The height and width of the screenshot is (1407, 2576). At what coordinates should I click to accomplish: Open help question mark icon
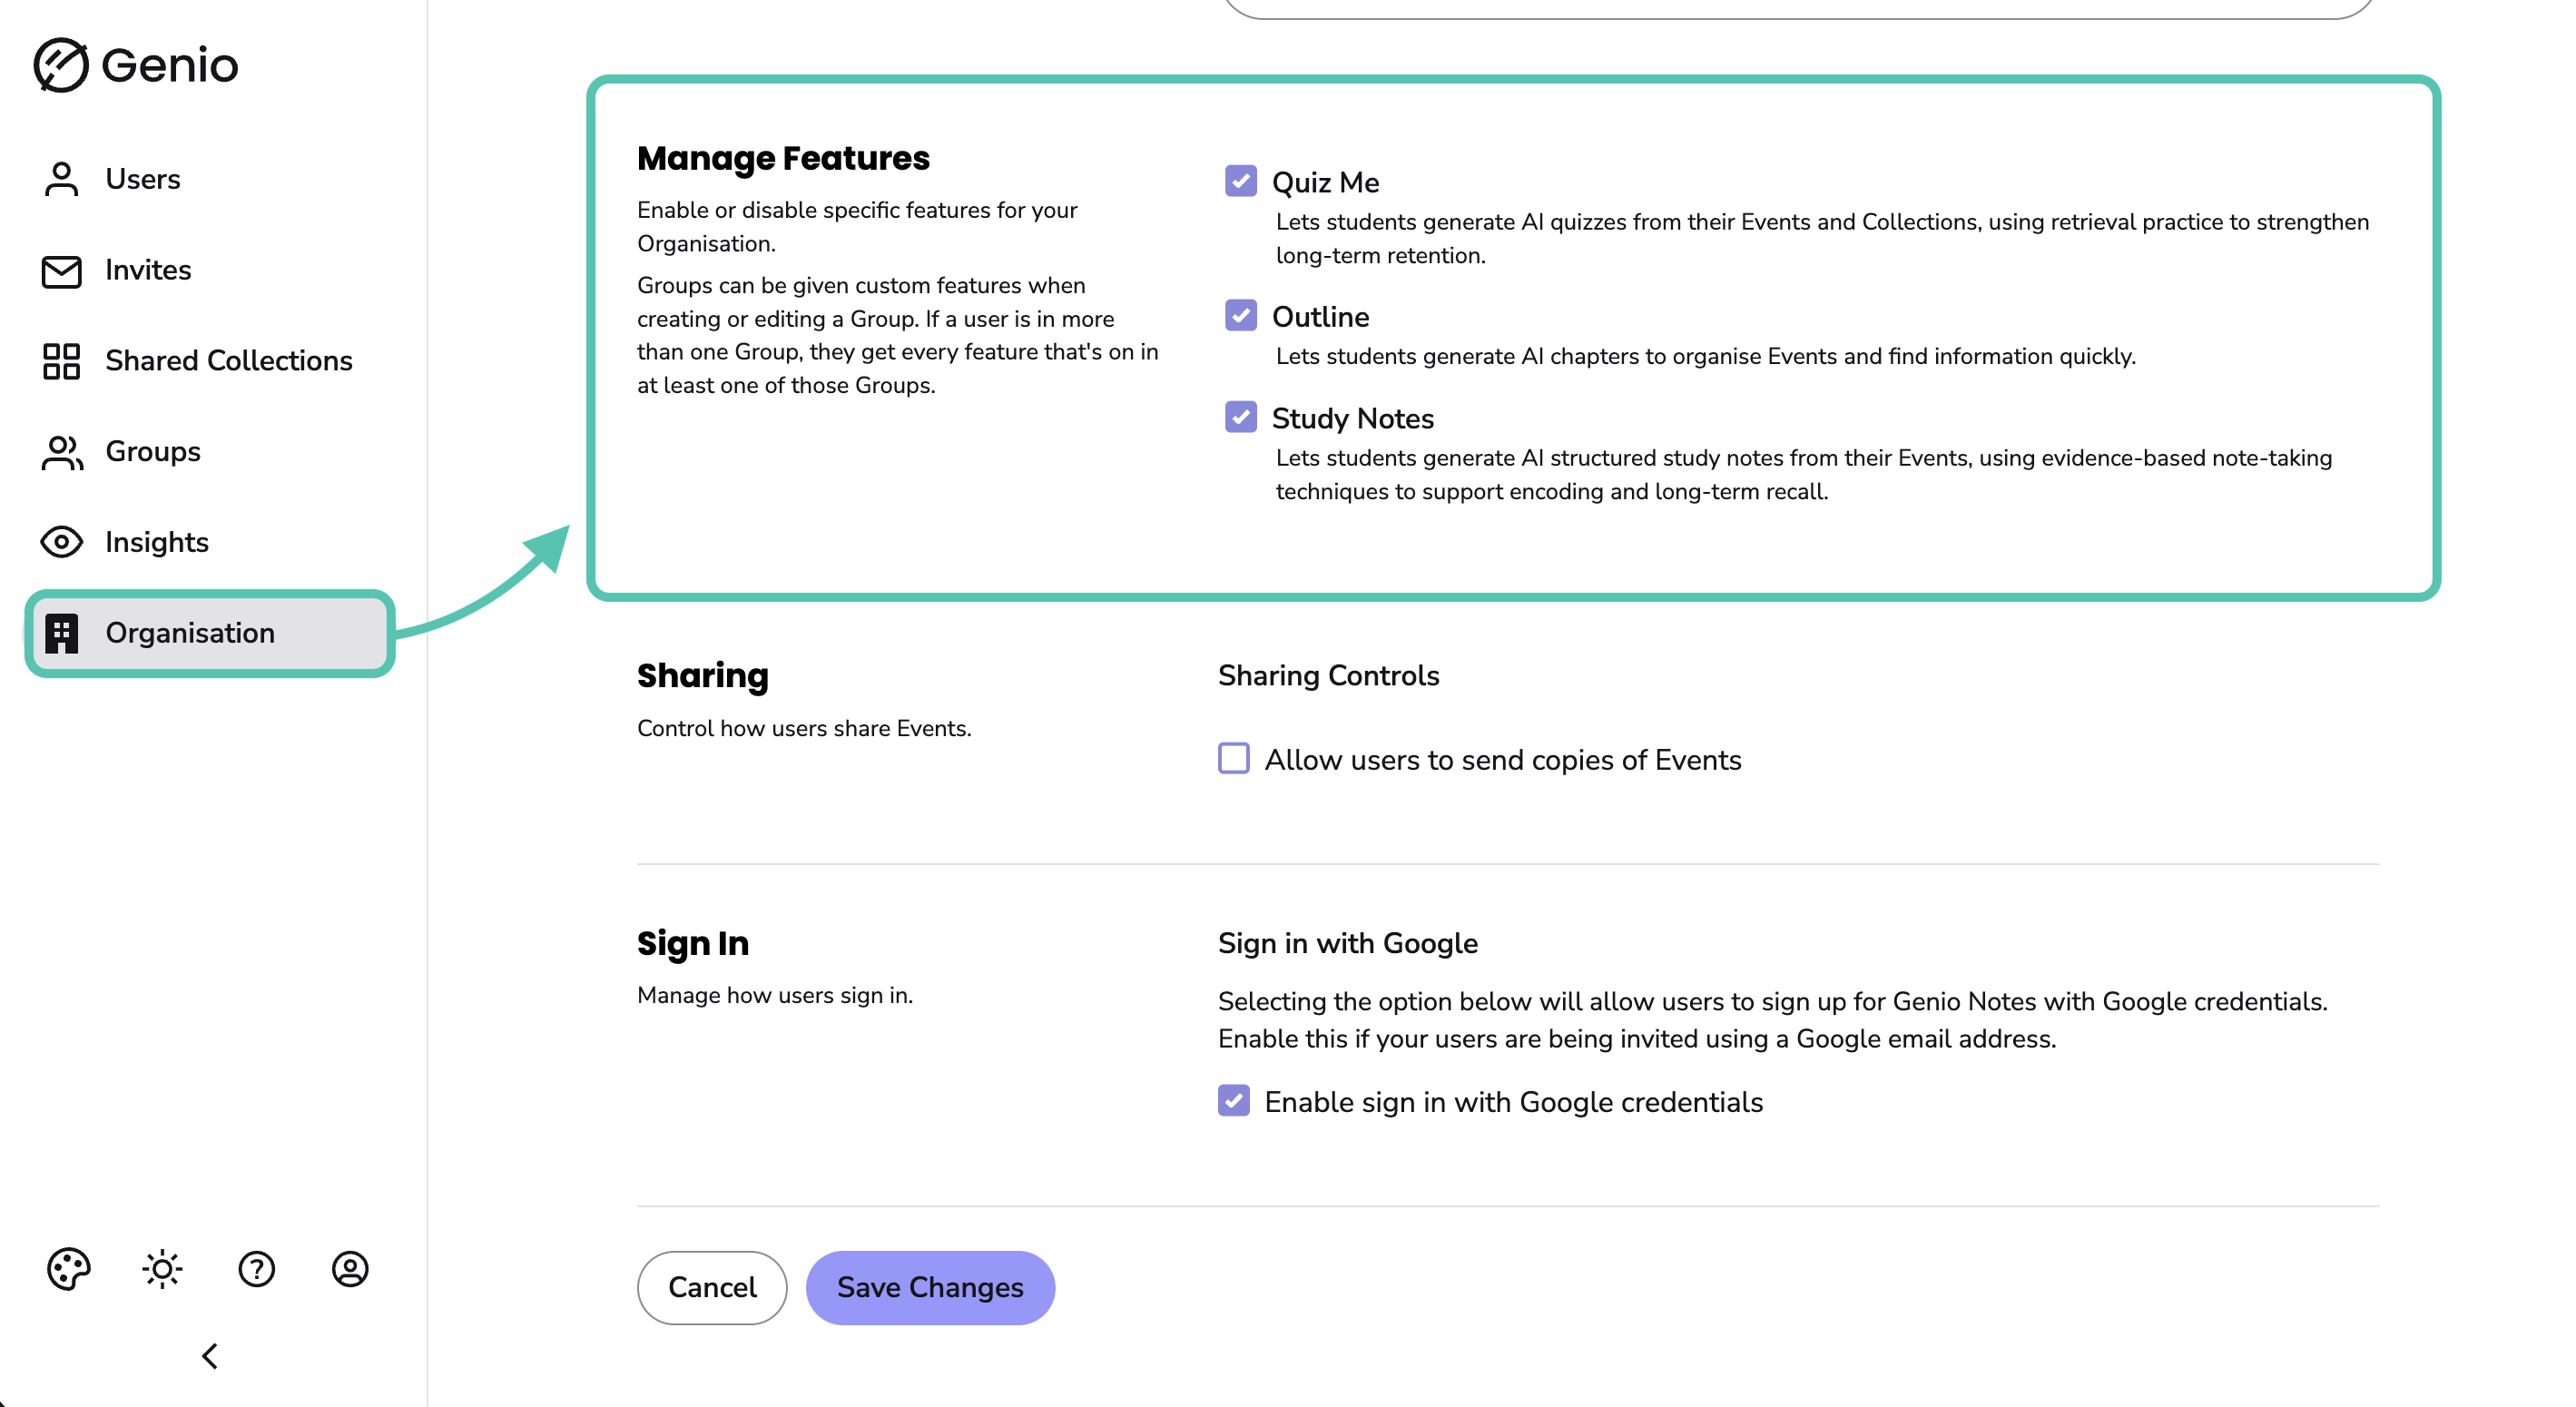click(256, 1269)
